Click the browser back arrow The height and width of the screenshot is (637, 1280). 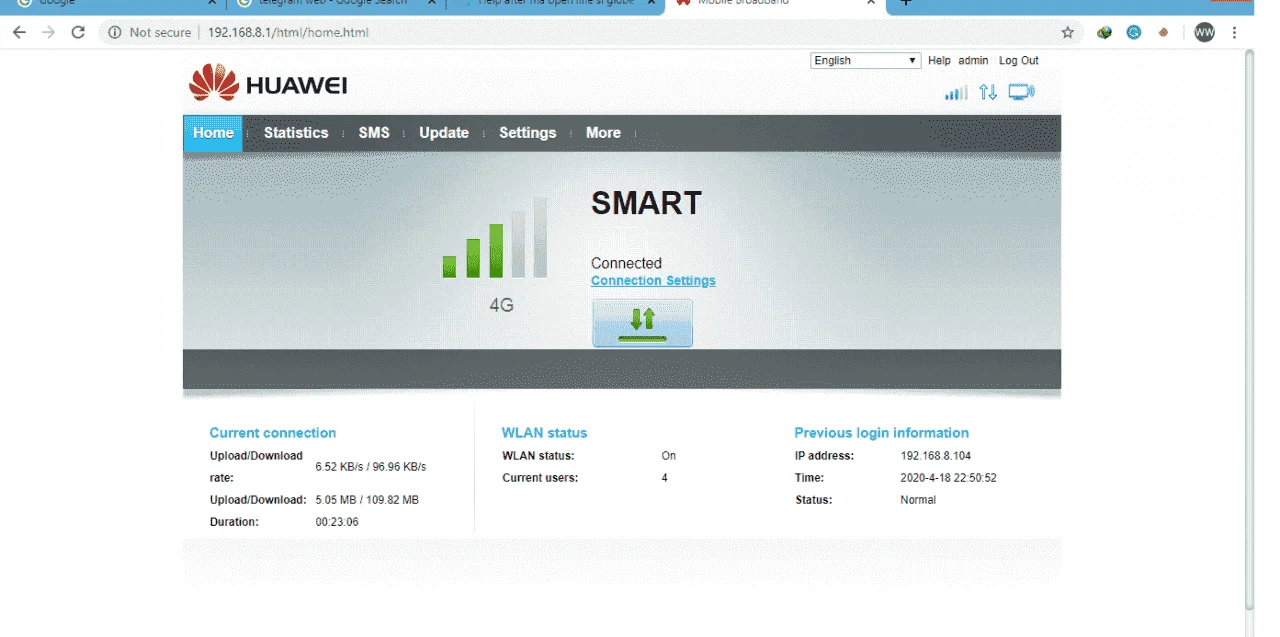click(x=19, y=32)
